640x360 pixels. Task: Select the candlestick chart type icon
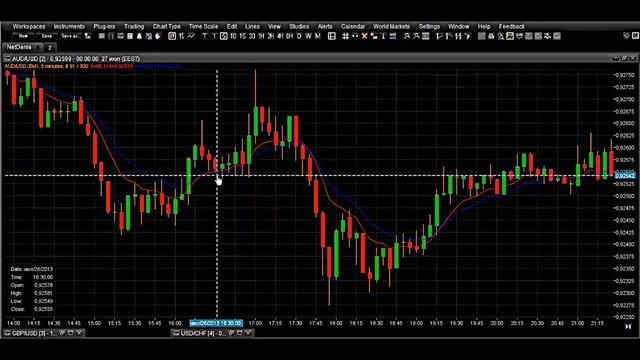[x=172, y=36]
